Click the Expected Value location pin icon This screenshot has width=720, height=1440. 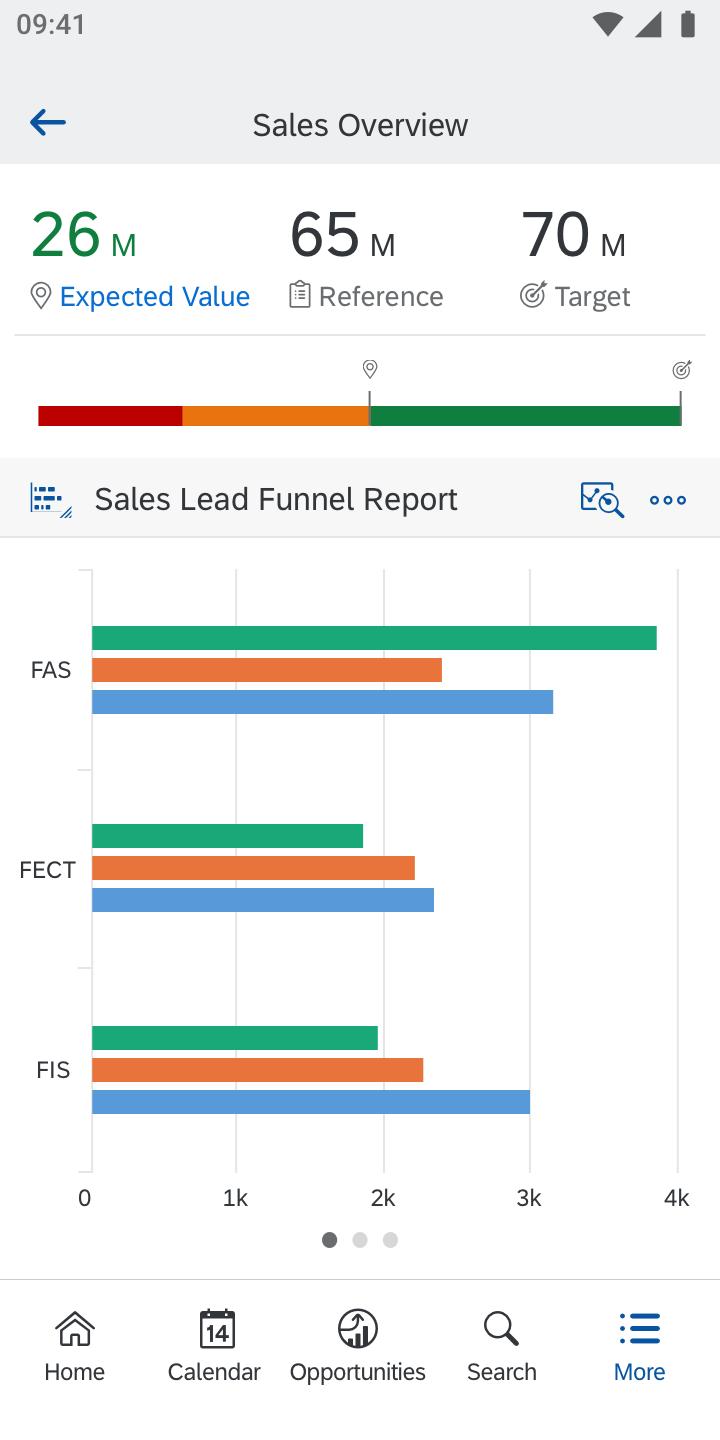40,296
